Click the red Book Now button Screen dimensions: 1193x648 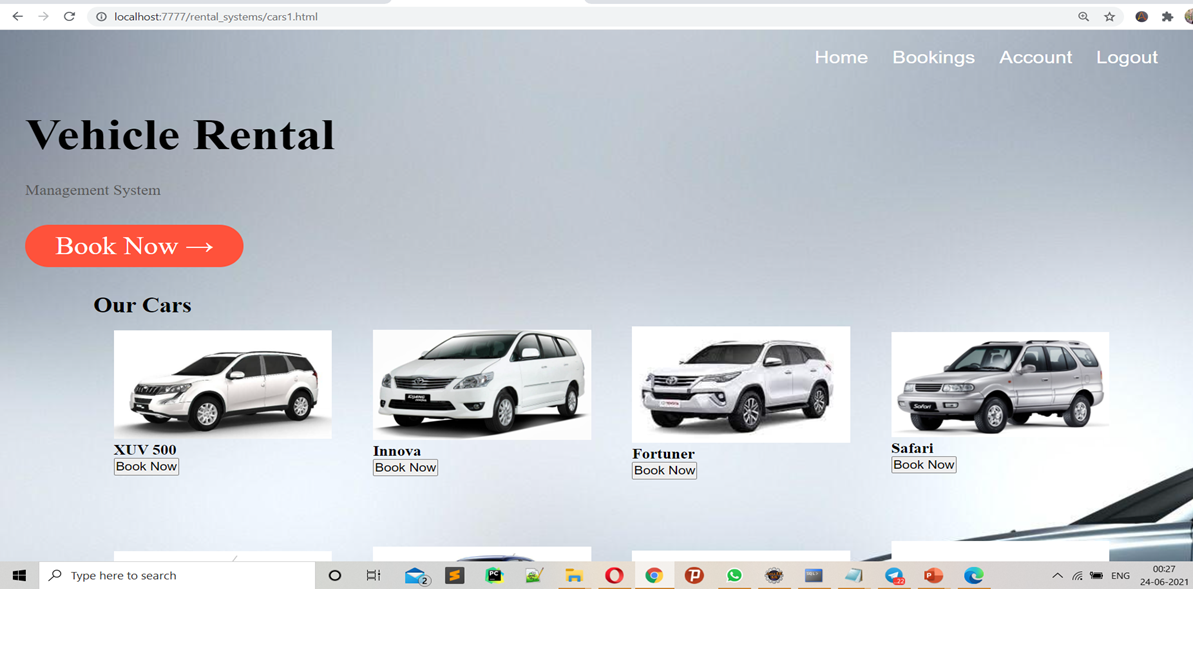[x=134, y=245]
